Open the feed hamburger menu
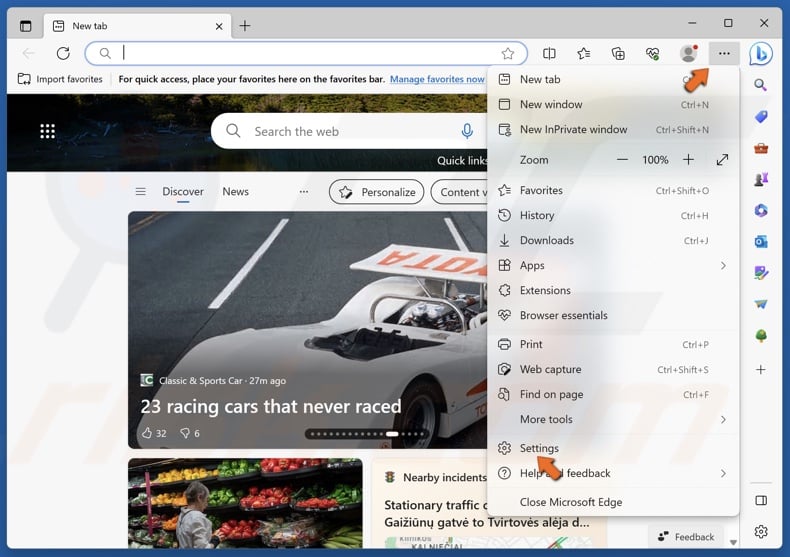The width and height of the screenshot is (790, 557). tap(141, 192)
